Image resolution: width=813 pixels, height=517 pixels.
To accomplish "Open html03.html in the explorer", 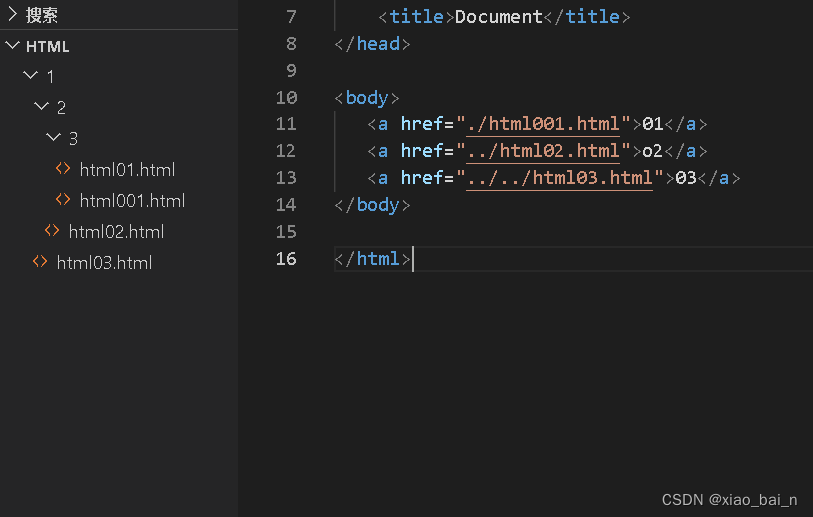I will coord(105,263).
